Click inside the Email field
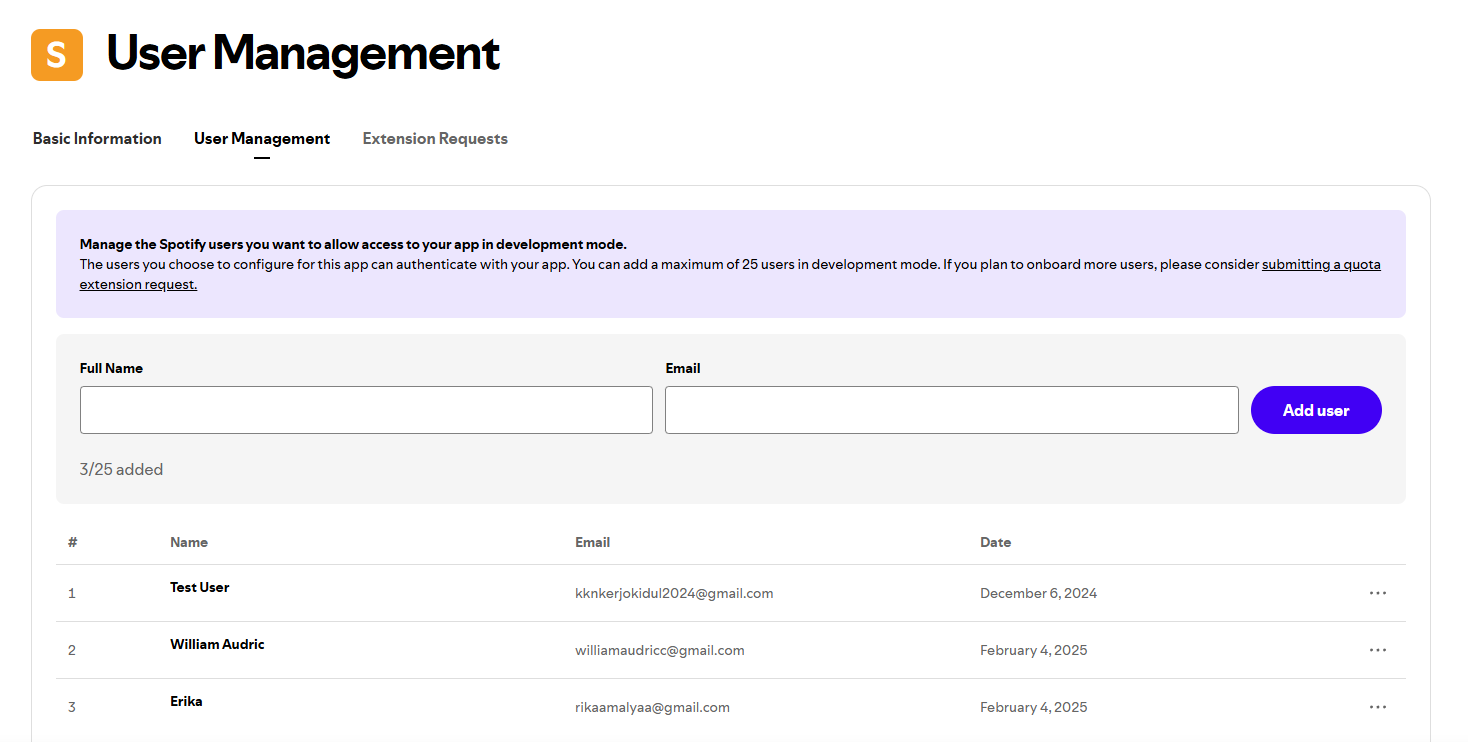The width and height of the screenshot is (1468, 742). click(x=951, y=410)
